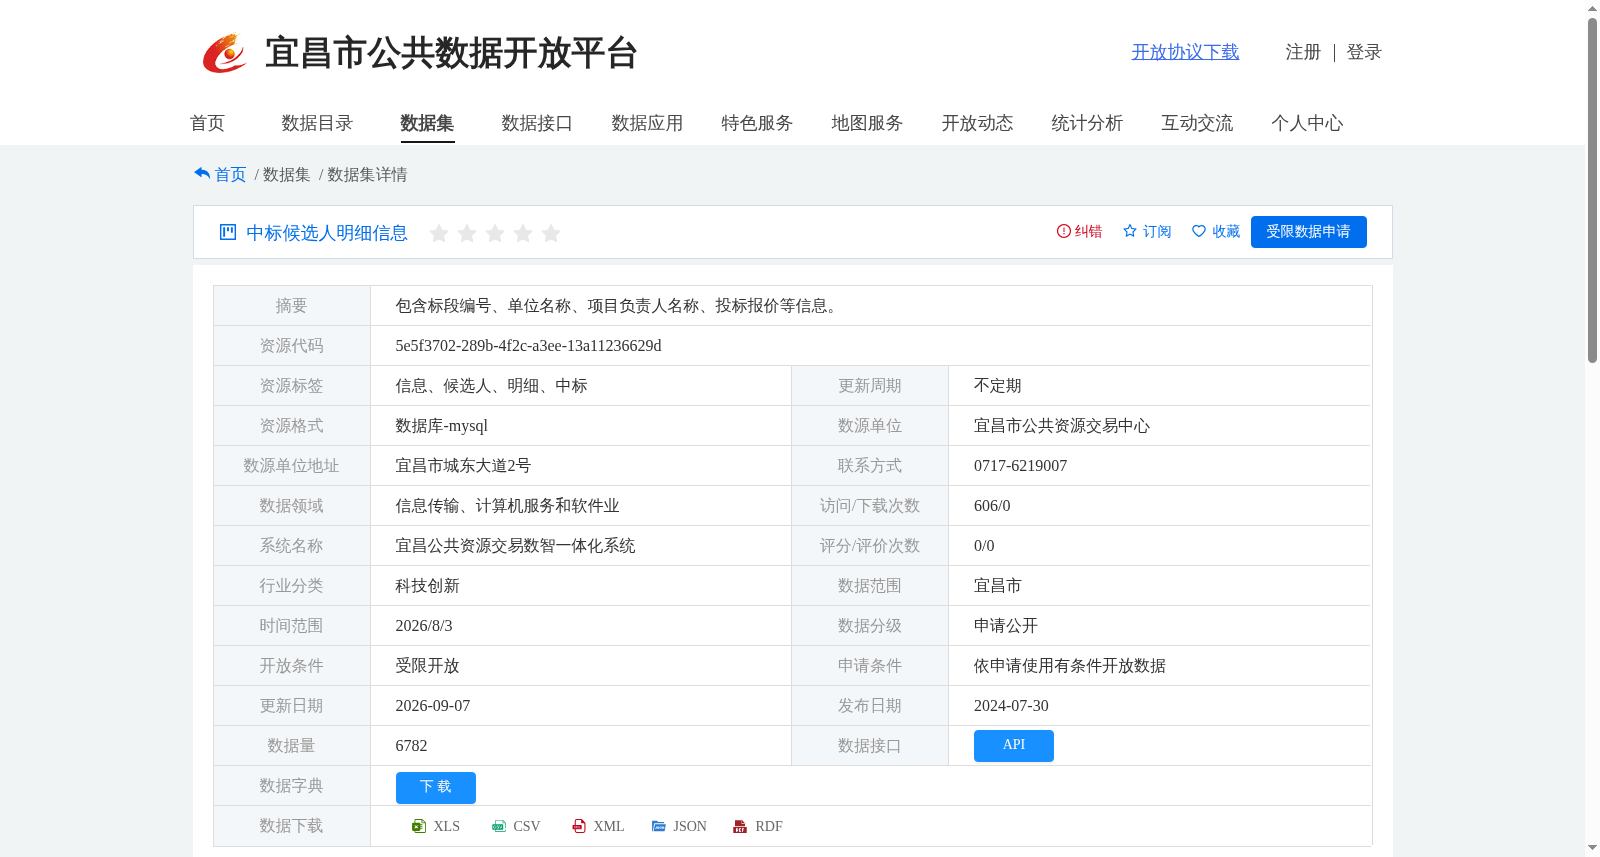Download data via the RDF file icon

pyautogui.click(x=740, y=826)
